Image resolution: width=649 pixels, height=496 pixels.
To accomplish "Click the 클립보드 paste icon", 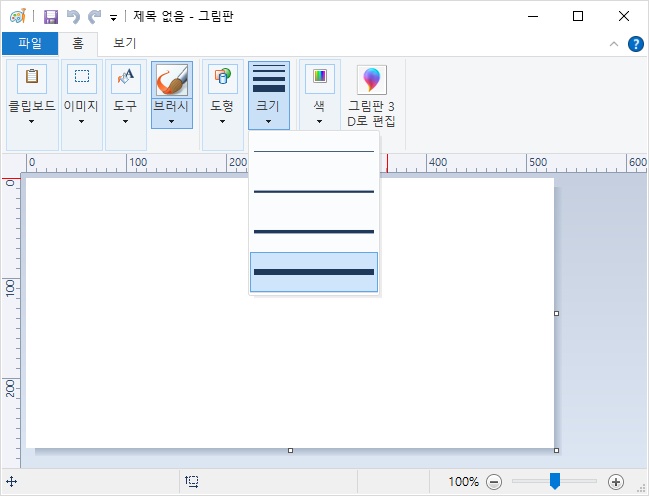I will (32, 77).
